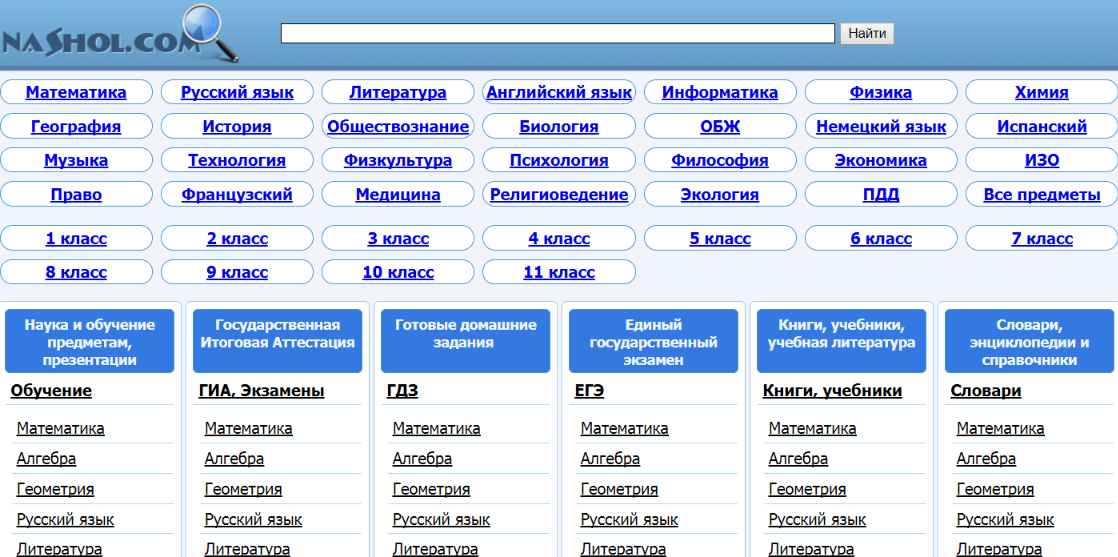Open the 1 класс grade link
The height and width of the screenshot is (557, 1118).
tap(76, 239)
